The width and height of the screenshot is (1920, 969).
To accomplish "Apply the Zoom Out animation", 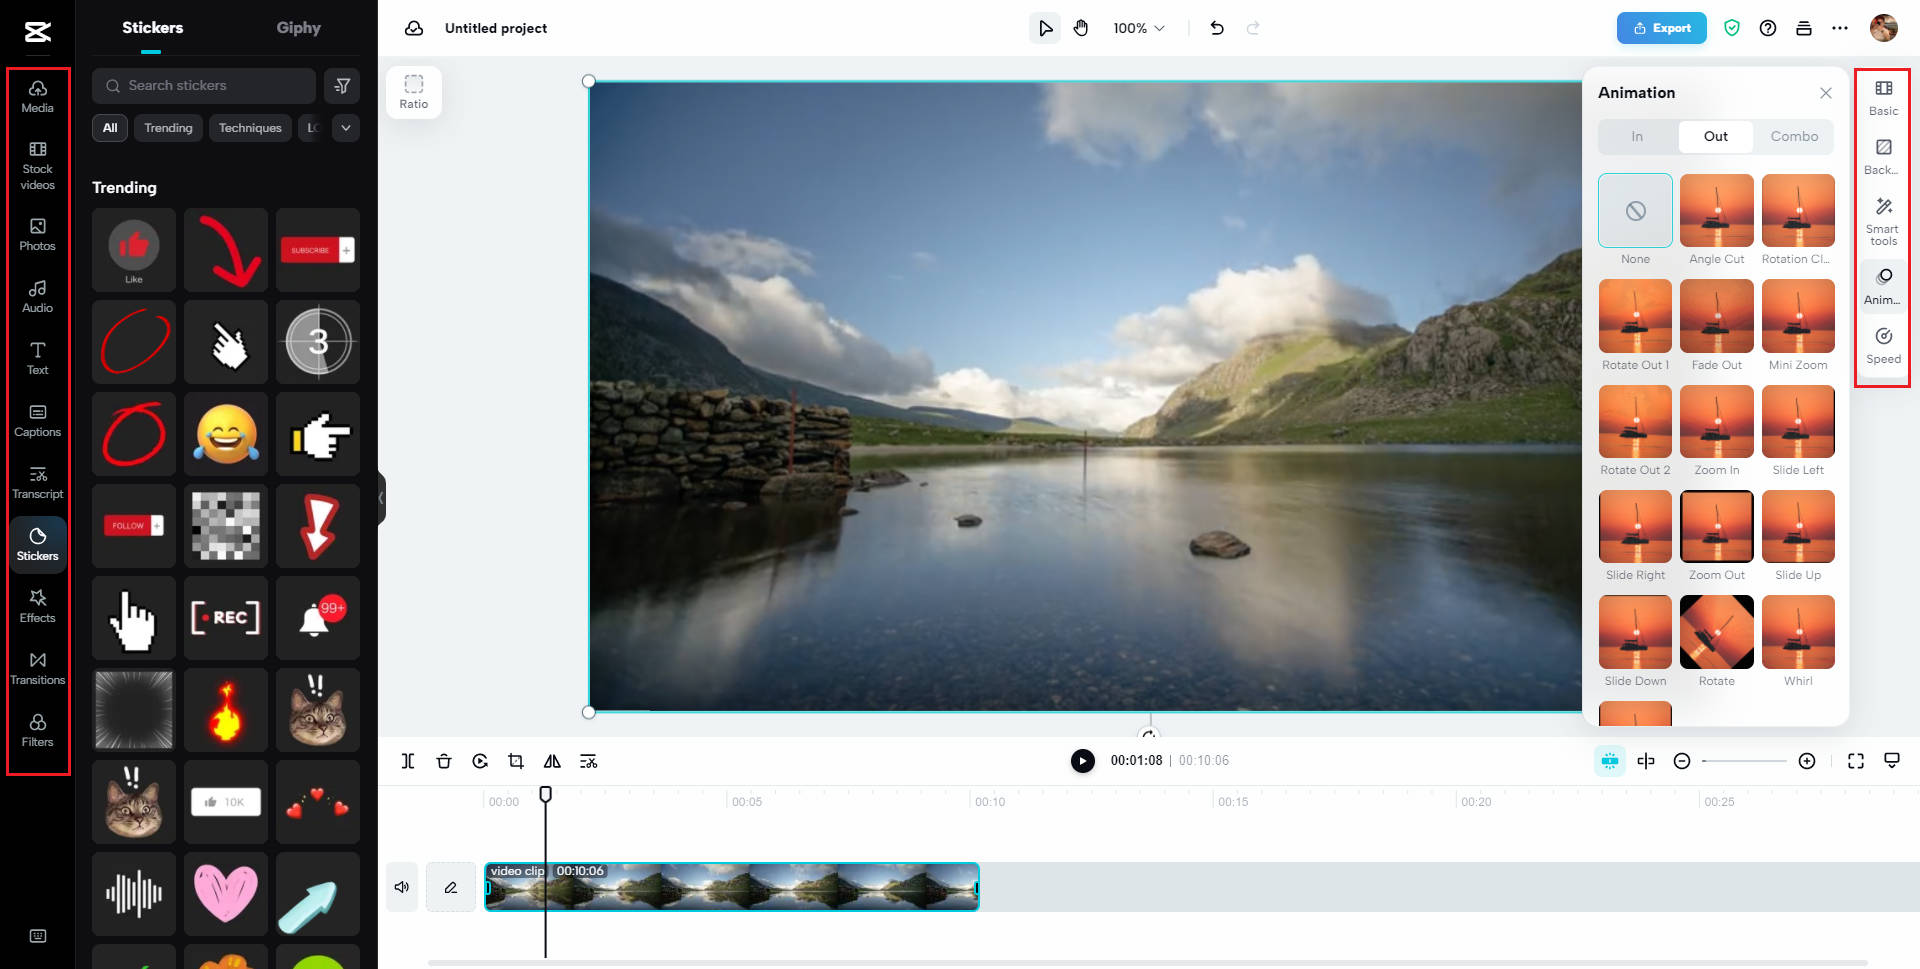I will (1716, 526).
